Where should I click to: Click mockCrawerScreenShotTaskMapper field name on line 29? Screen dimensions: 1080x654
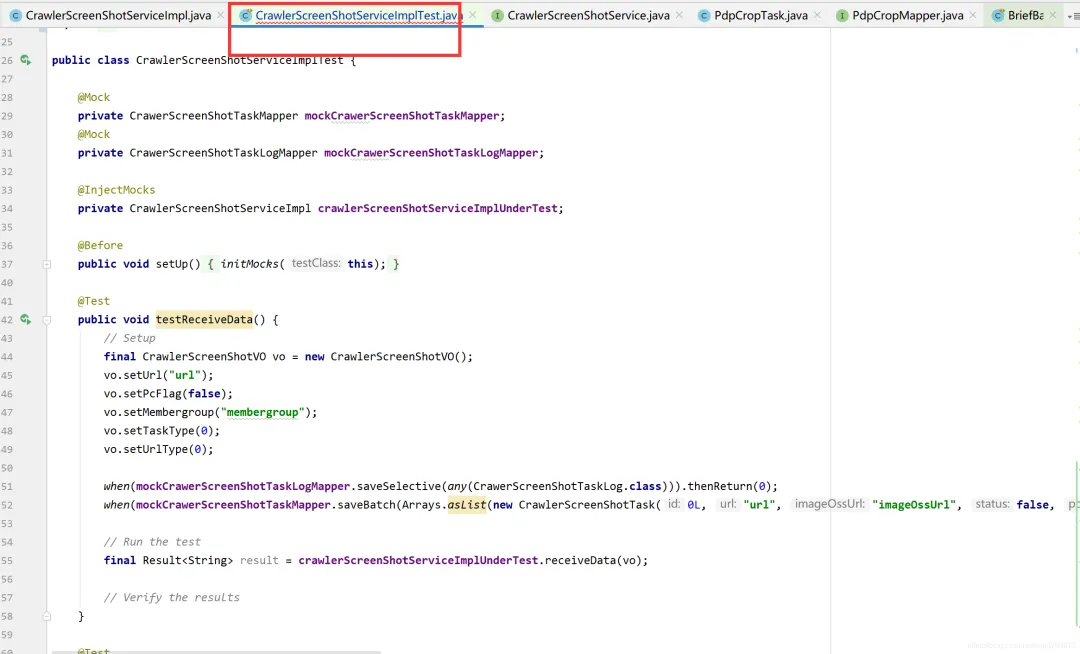coord(402,116)
